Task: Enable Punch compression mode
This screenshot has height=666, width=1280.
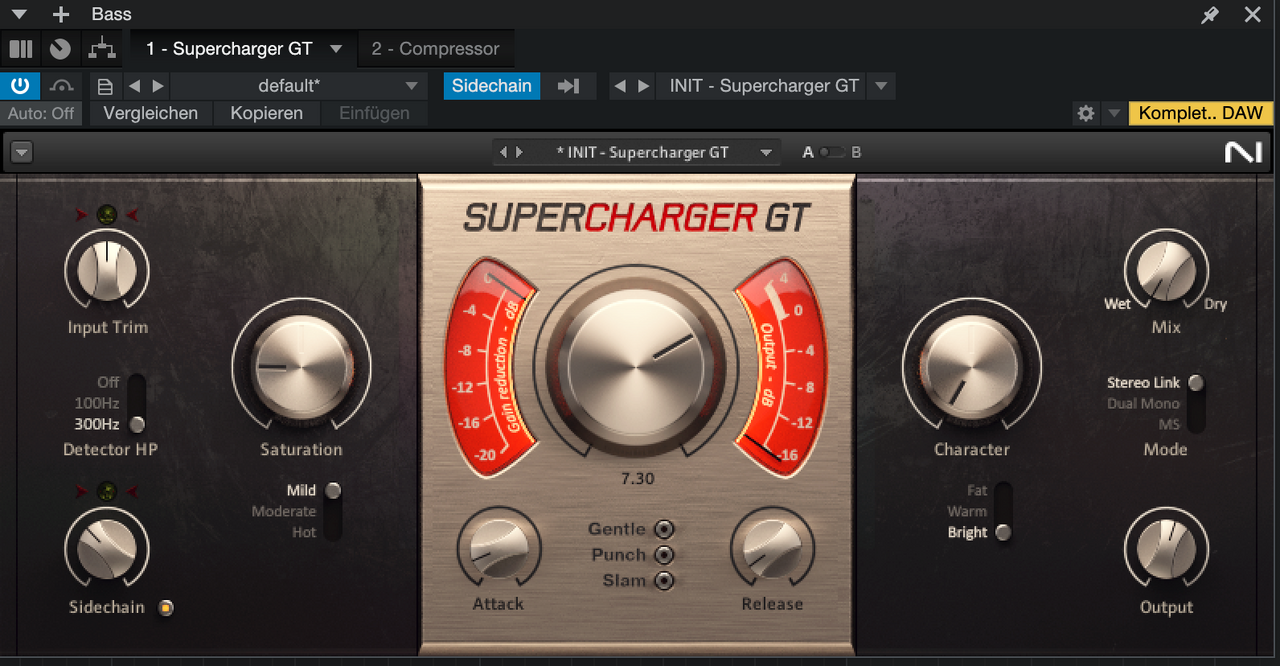Action: coord(664,555)
